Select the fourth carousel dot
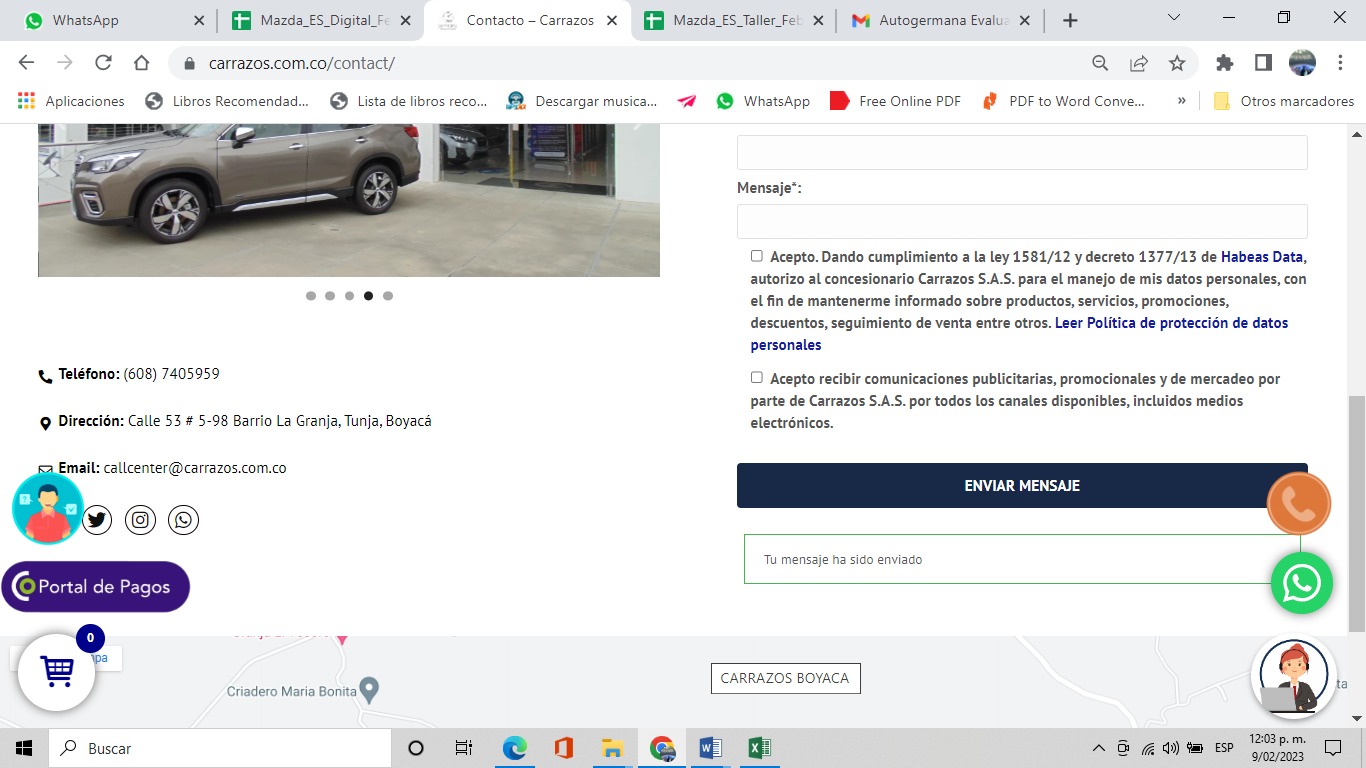1366x768 pixels. pyautogui.click(x=369, y=296)
